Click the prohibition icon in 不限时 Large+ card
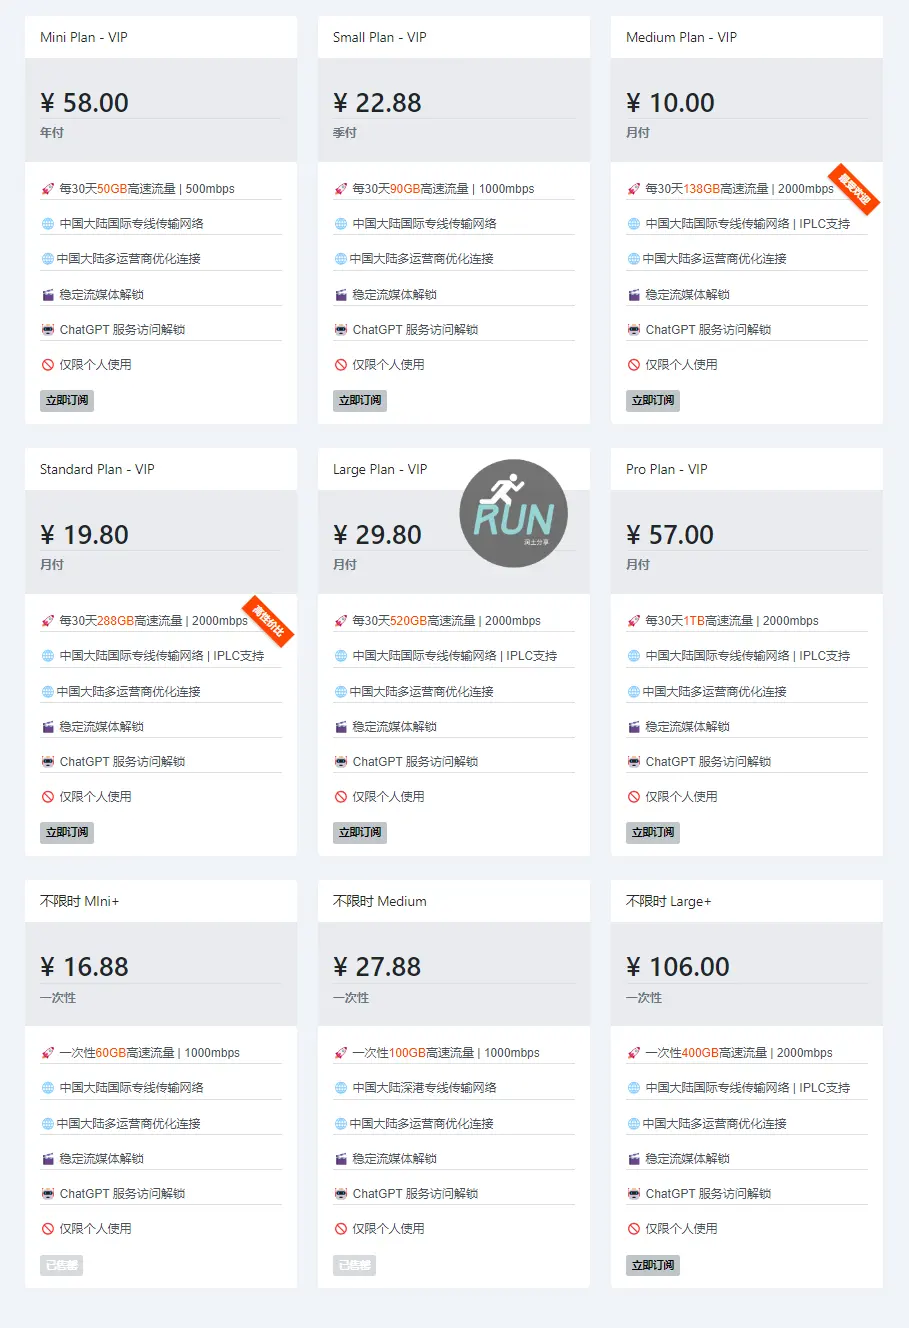The height and width of the screenshot is (1328, 909). (634, 1229)
